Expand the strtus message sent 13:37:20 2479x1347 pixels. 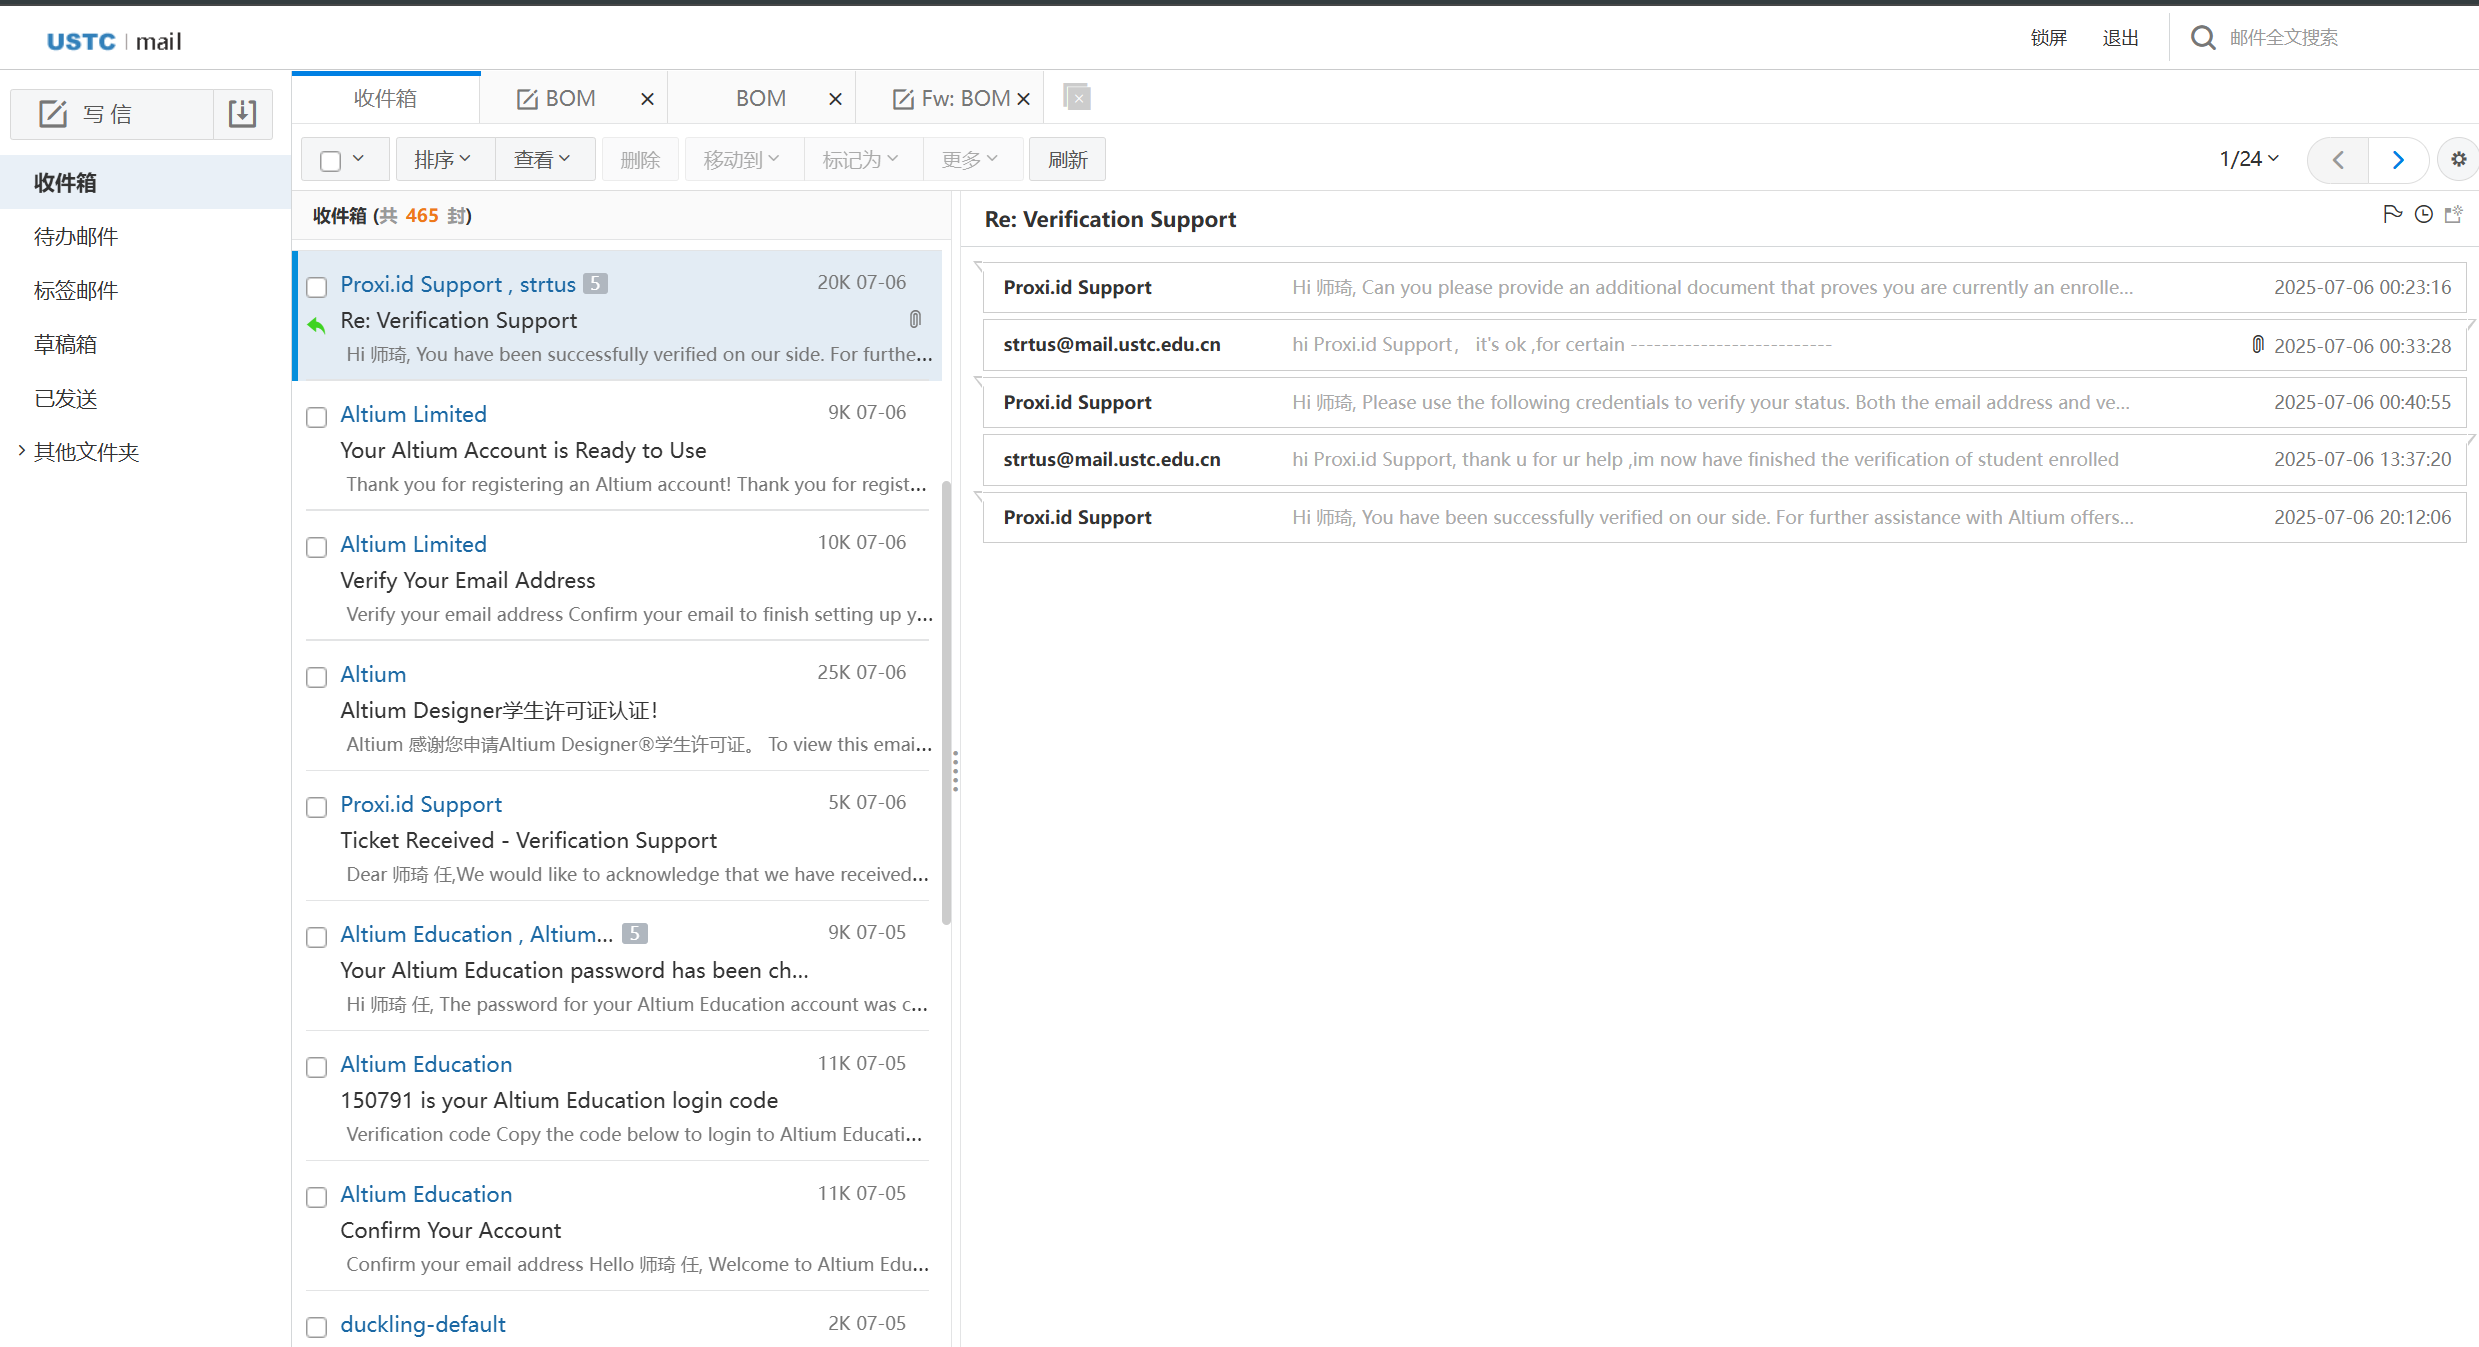[1724, 459]
